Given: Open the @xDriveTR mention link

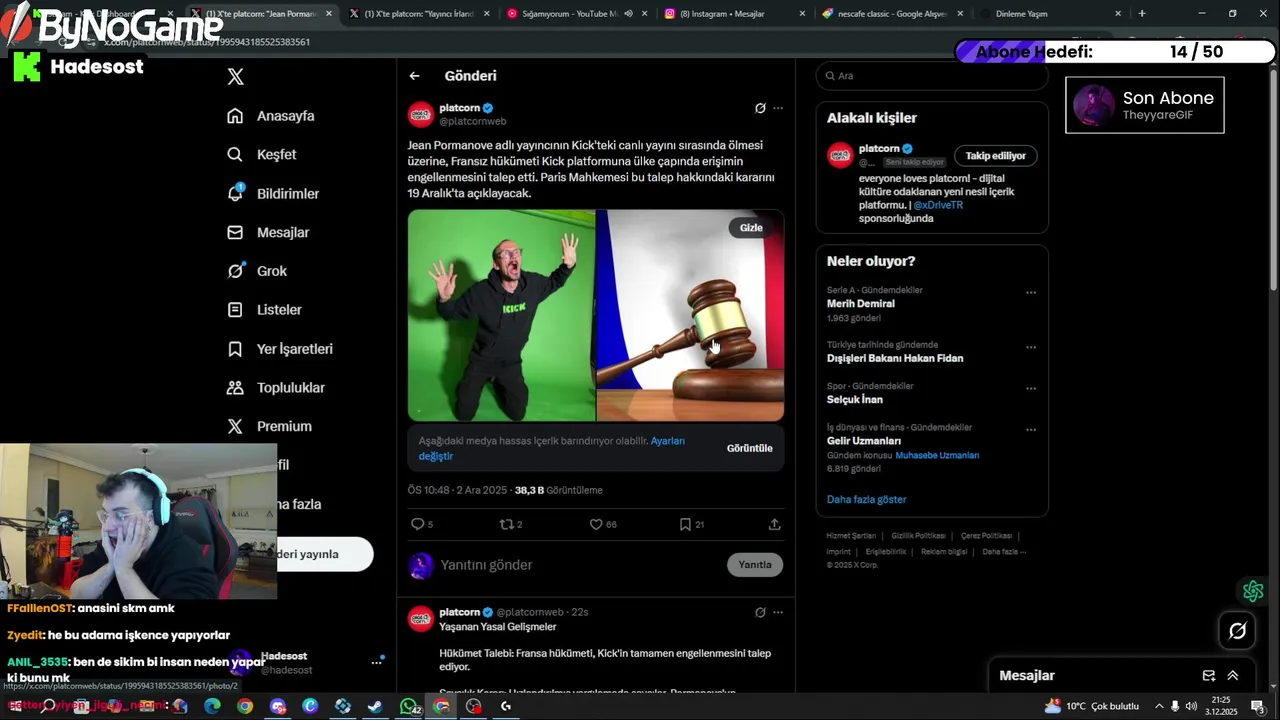Looking at the screenshot, I should [938, 205].
